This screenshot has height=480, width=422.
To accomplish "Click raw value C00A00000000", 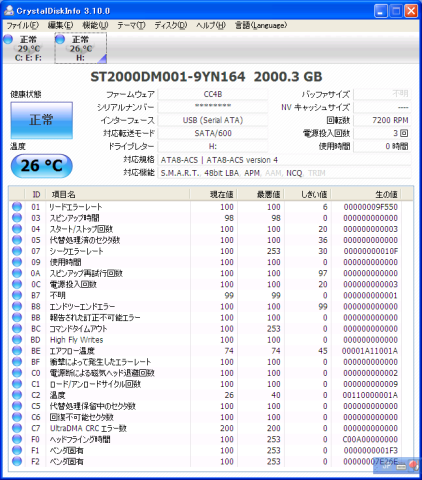I will [x=370, y=439].
